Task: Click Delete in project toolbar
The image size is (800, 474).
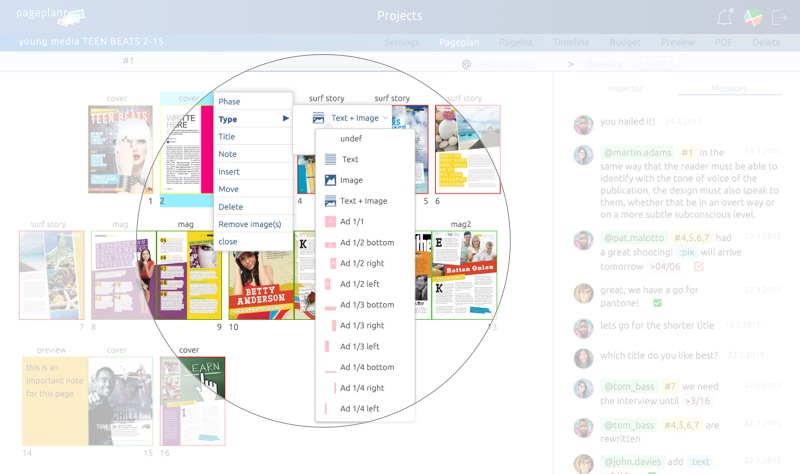Action: [x=766, y=42]
